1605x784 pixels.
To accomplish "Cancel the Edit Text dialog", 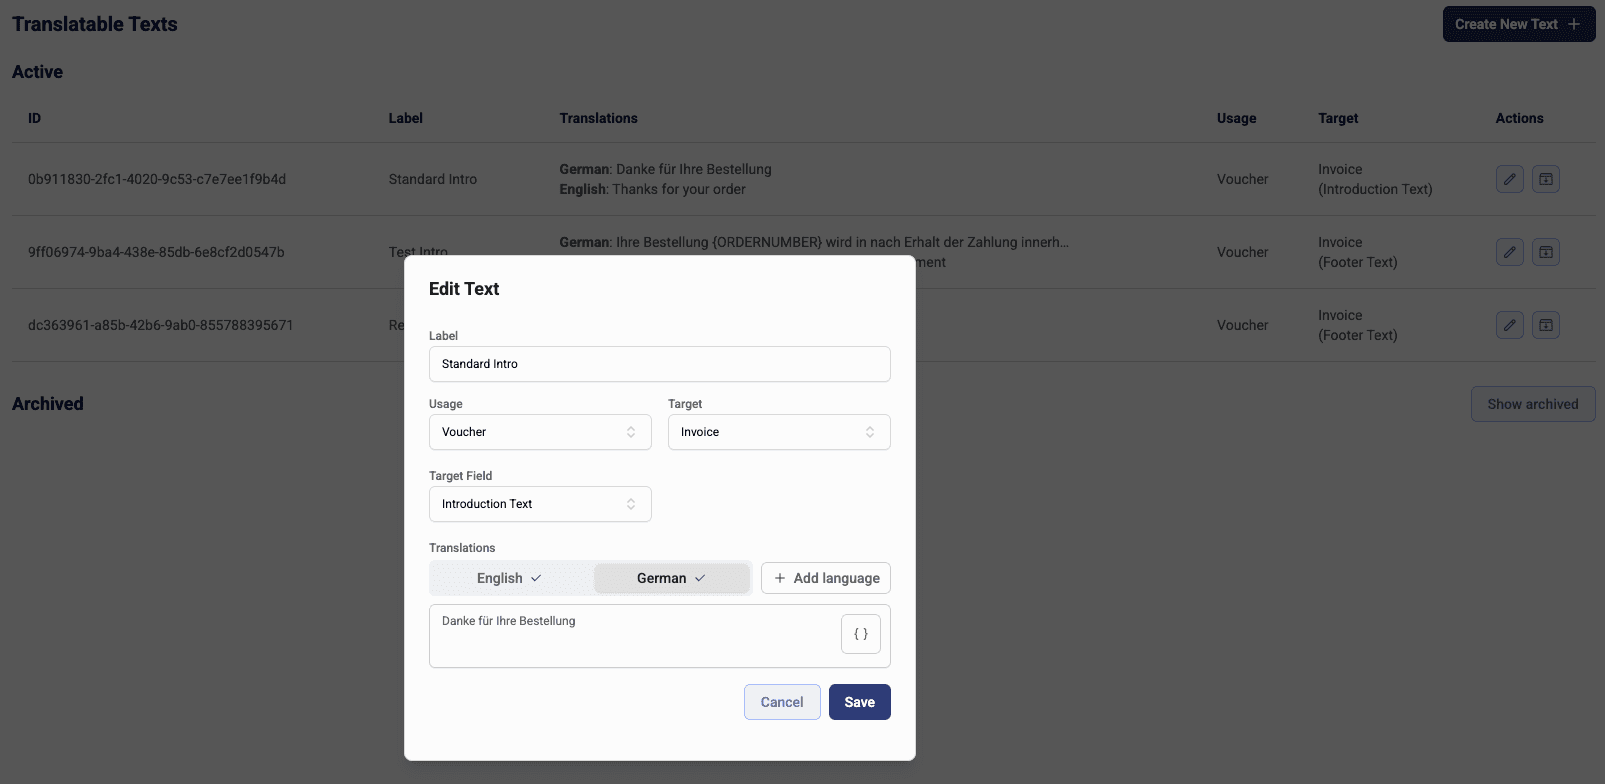I will [782, 702].
